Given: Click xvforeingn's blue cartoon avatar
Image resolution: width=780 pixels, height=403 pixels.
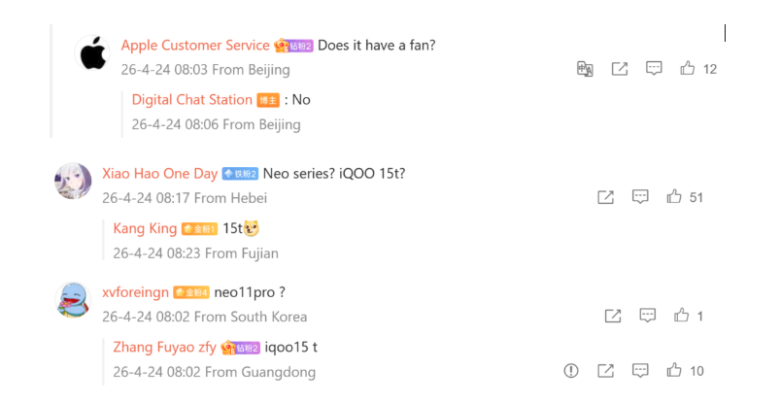Looking at the screenshot, I should (73, 300).
